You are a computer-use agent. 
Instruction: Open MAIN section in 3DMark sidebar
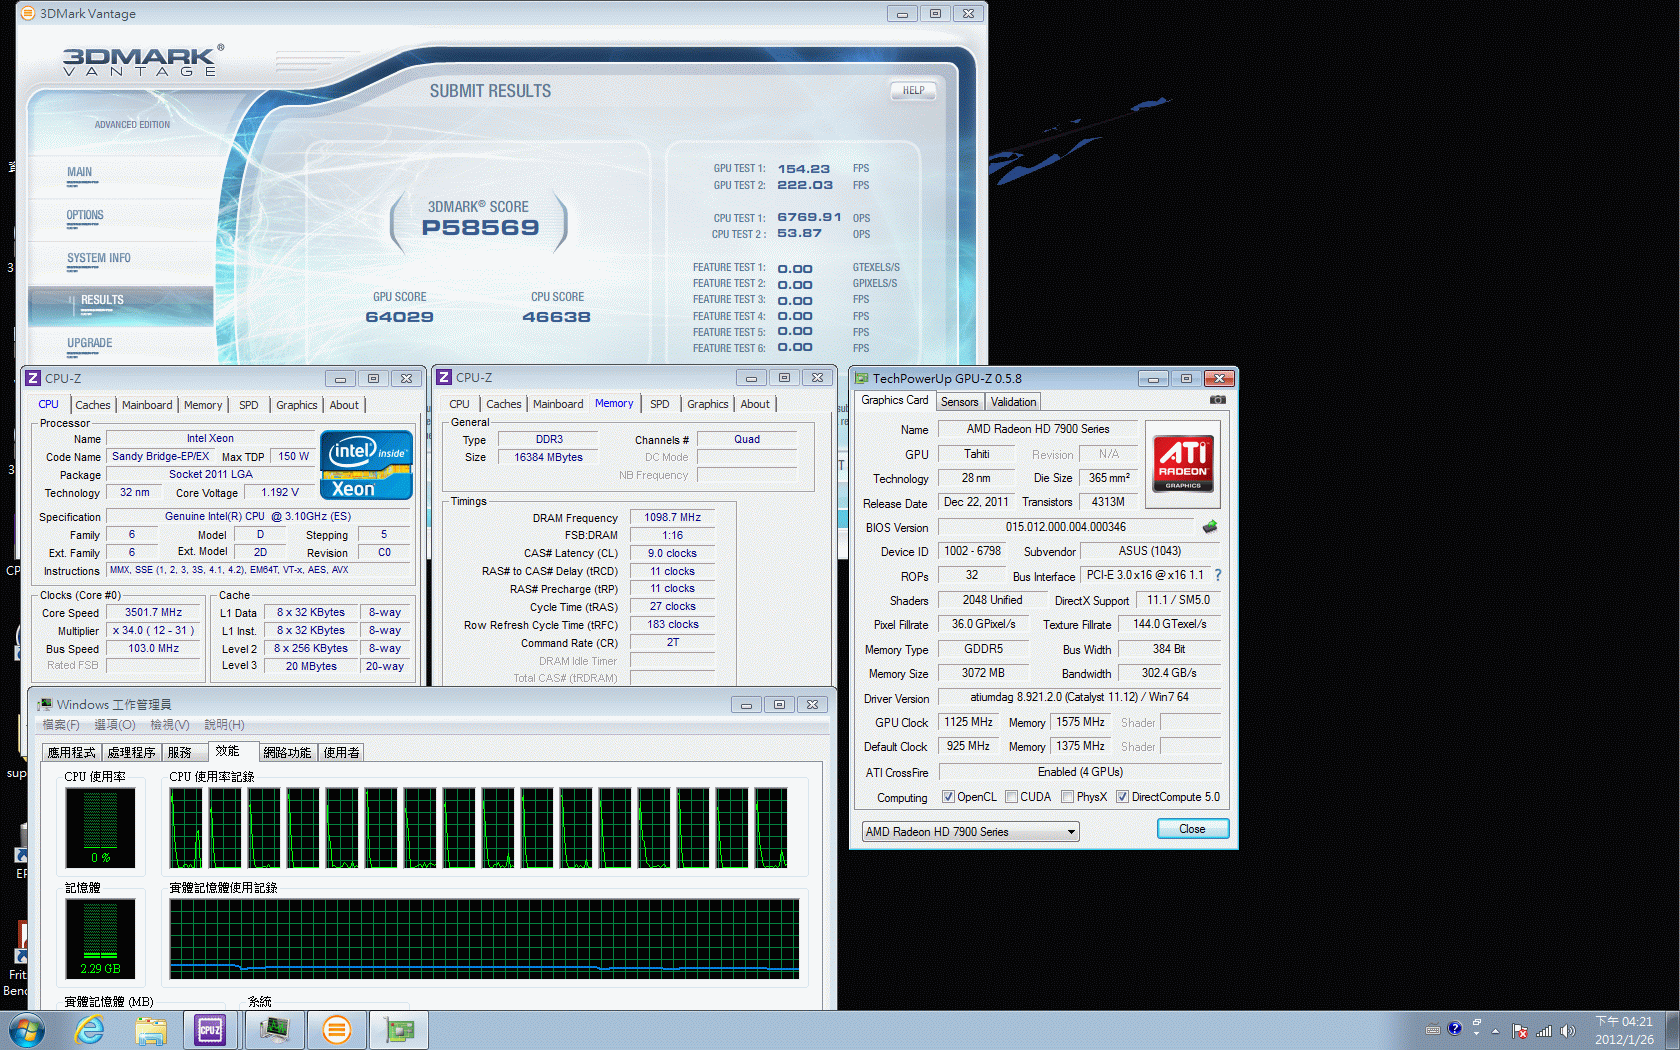80,172
